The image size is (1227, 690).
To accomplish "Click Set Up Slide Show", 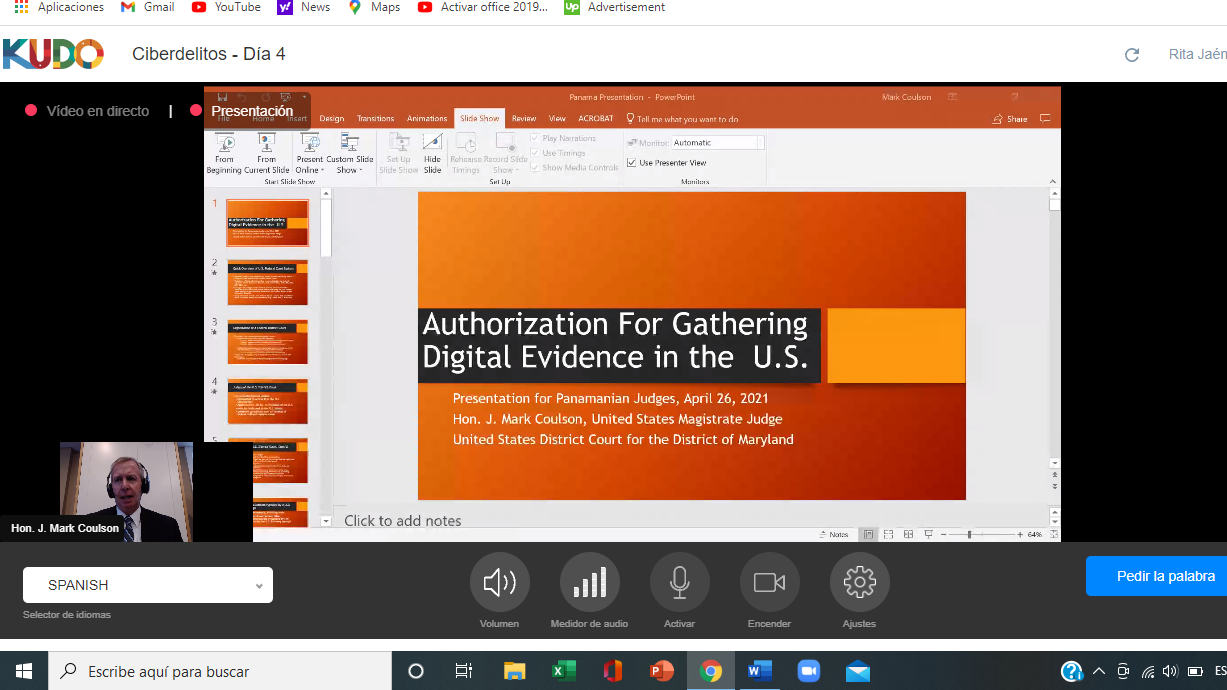I will 398,153.
